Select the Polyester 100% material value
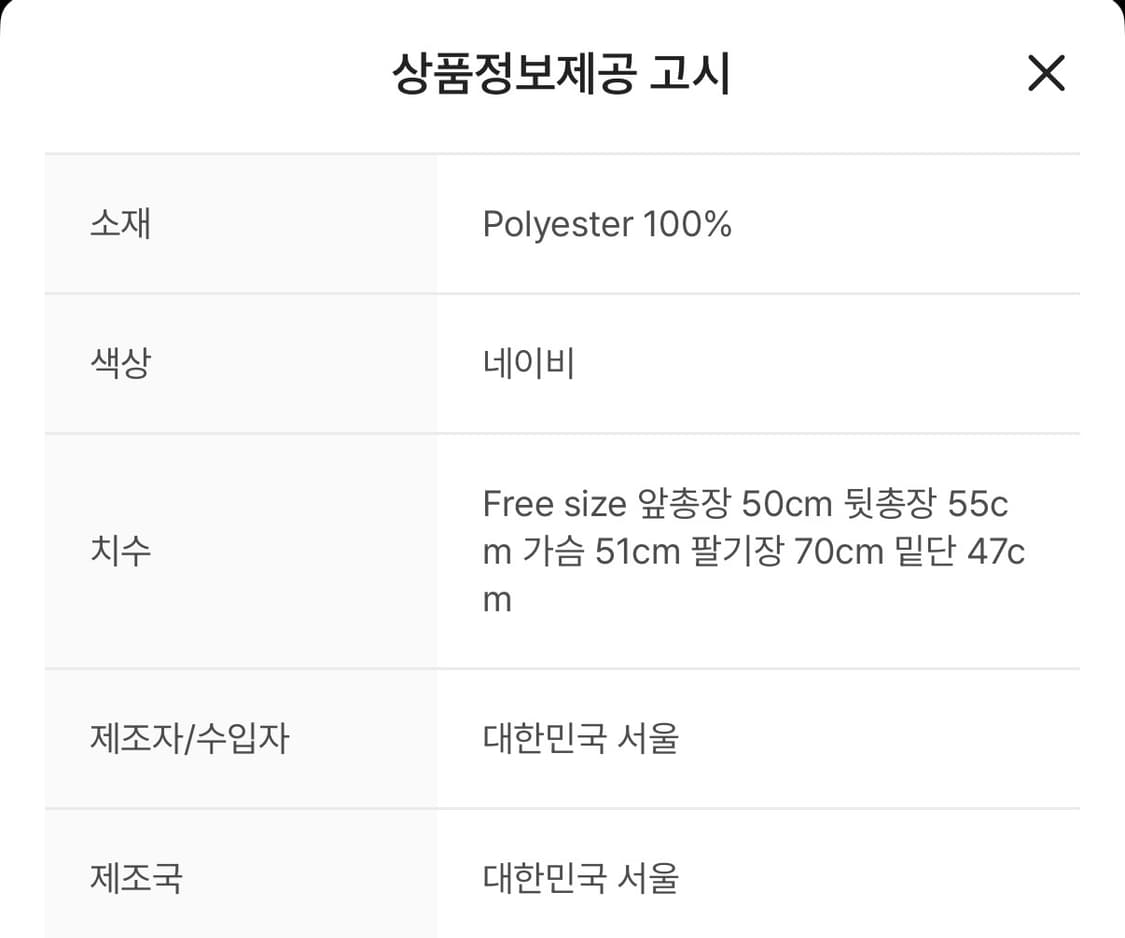Screen dimensions: 1125x938 pyautogui.click(x=608, y=224)
